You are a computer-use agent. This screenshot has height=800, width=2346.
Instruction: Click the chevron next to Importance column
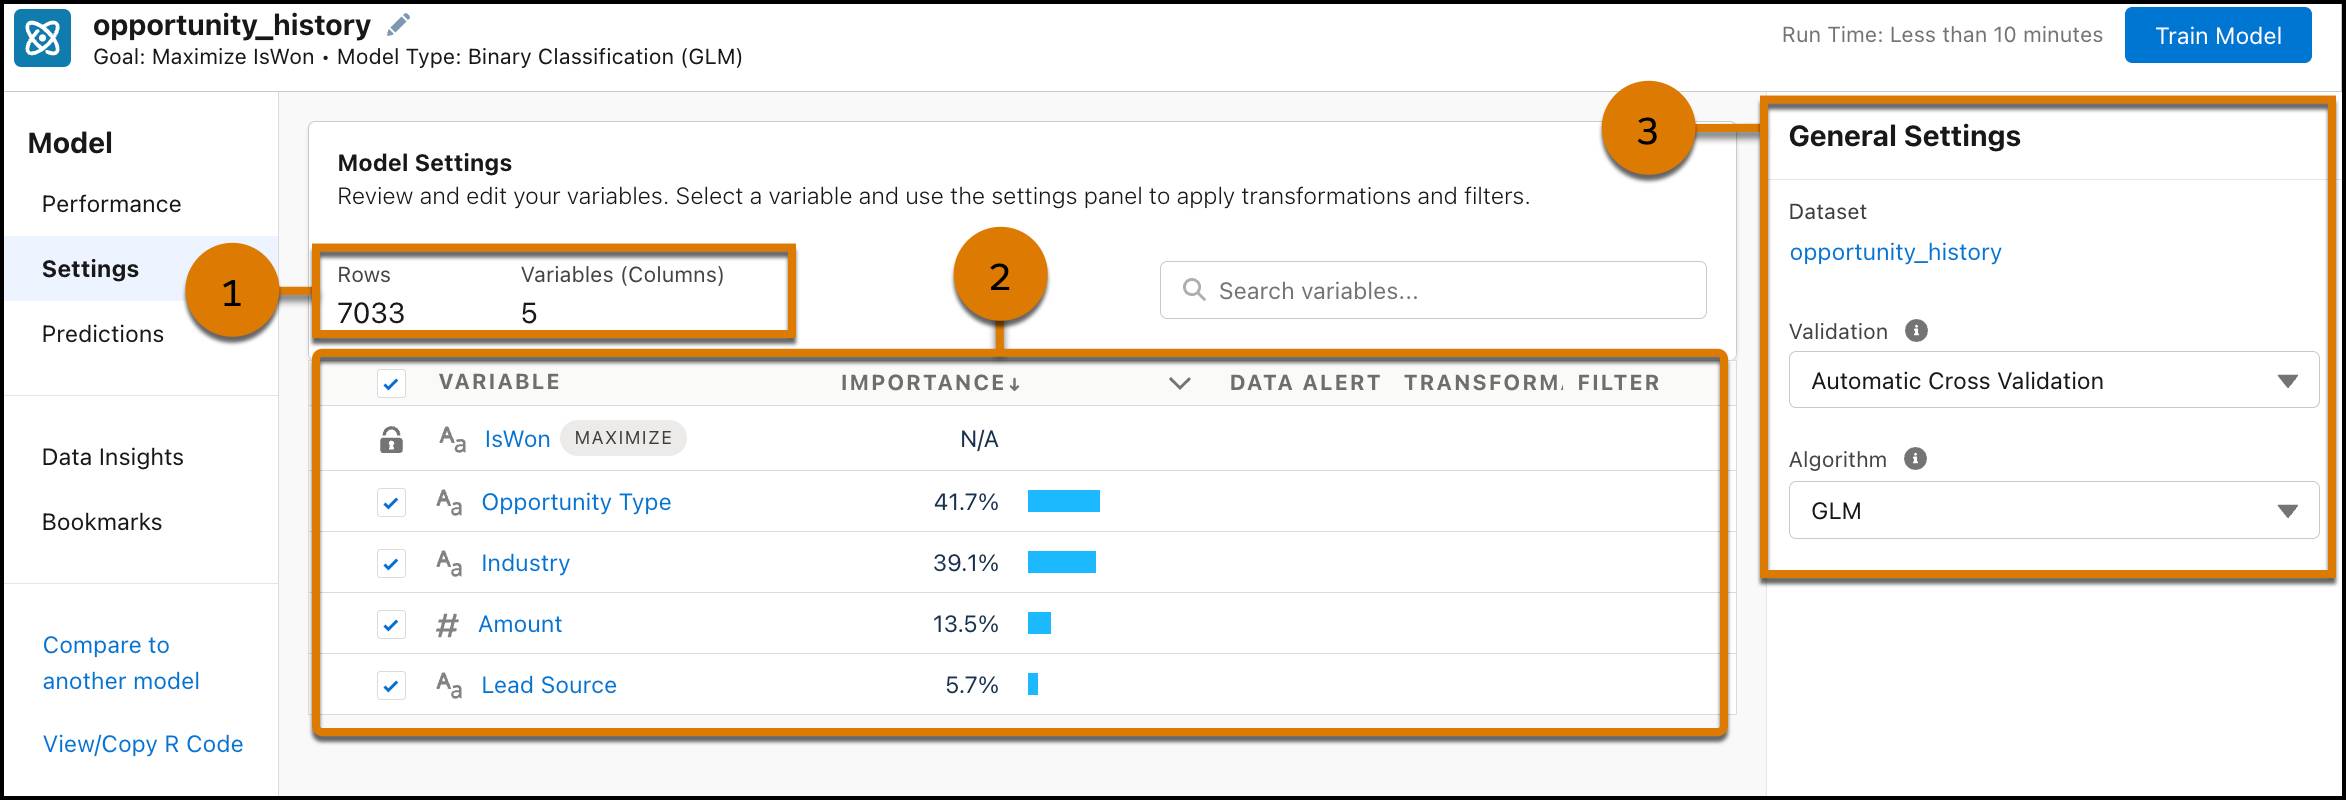coord(1180,382)
